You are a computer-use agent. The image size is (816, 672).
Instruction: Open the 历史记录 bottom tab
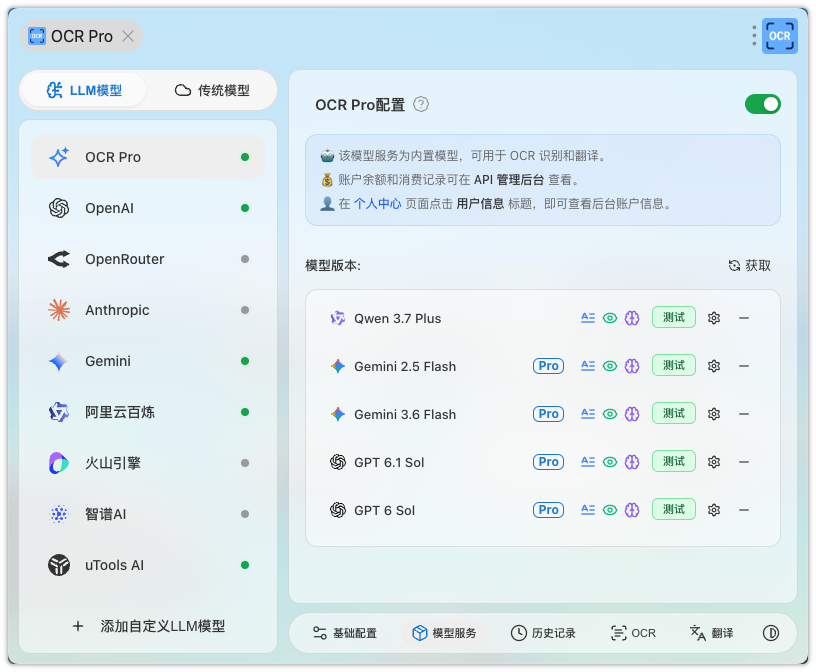[543, 633]
